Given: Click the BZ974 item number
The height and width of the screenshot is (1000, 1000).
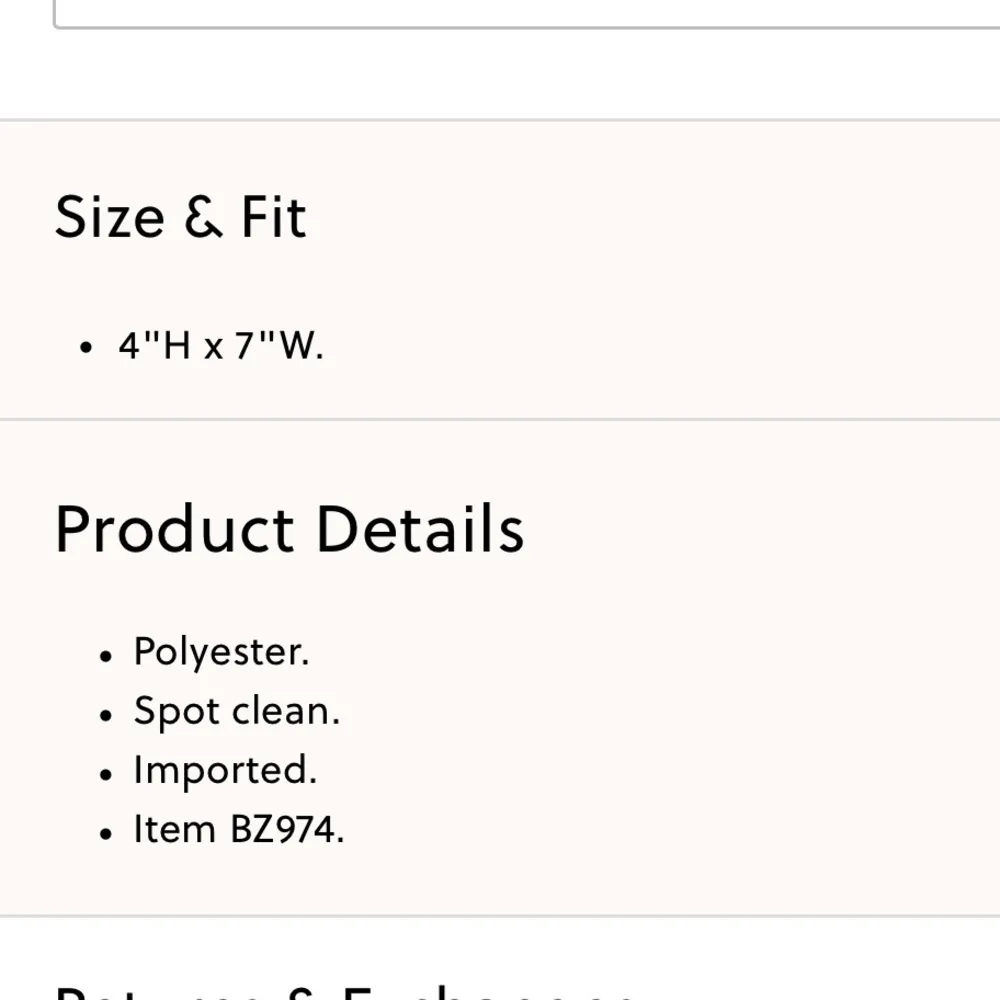Looking at the screenshot, I should coord(287,830).
